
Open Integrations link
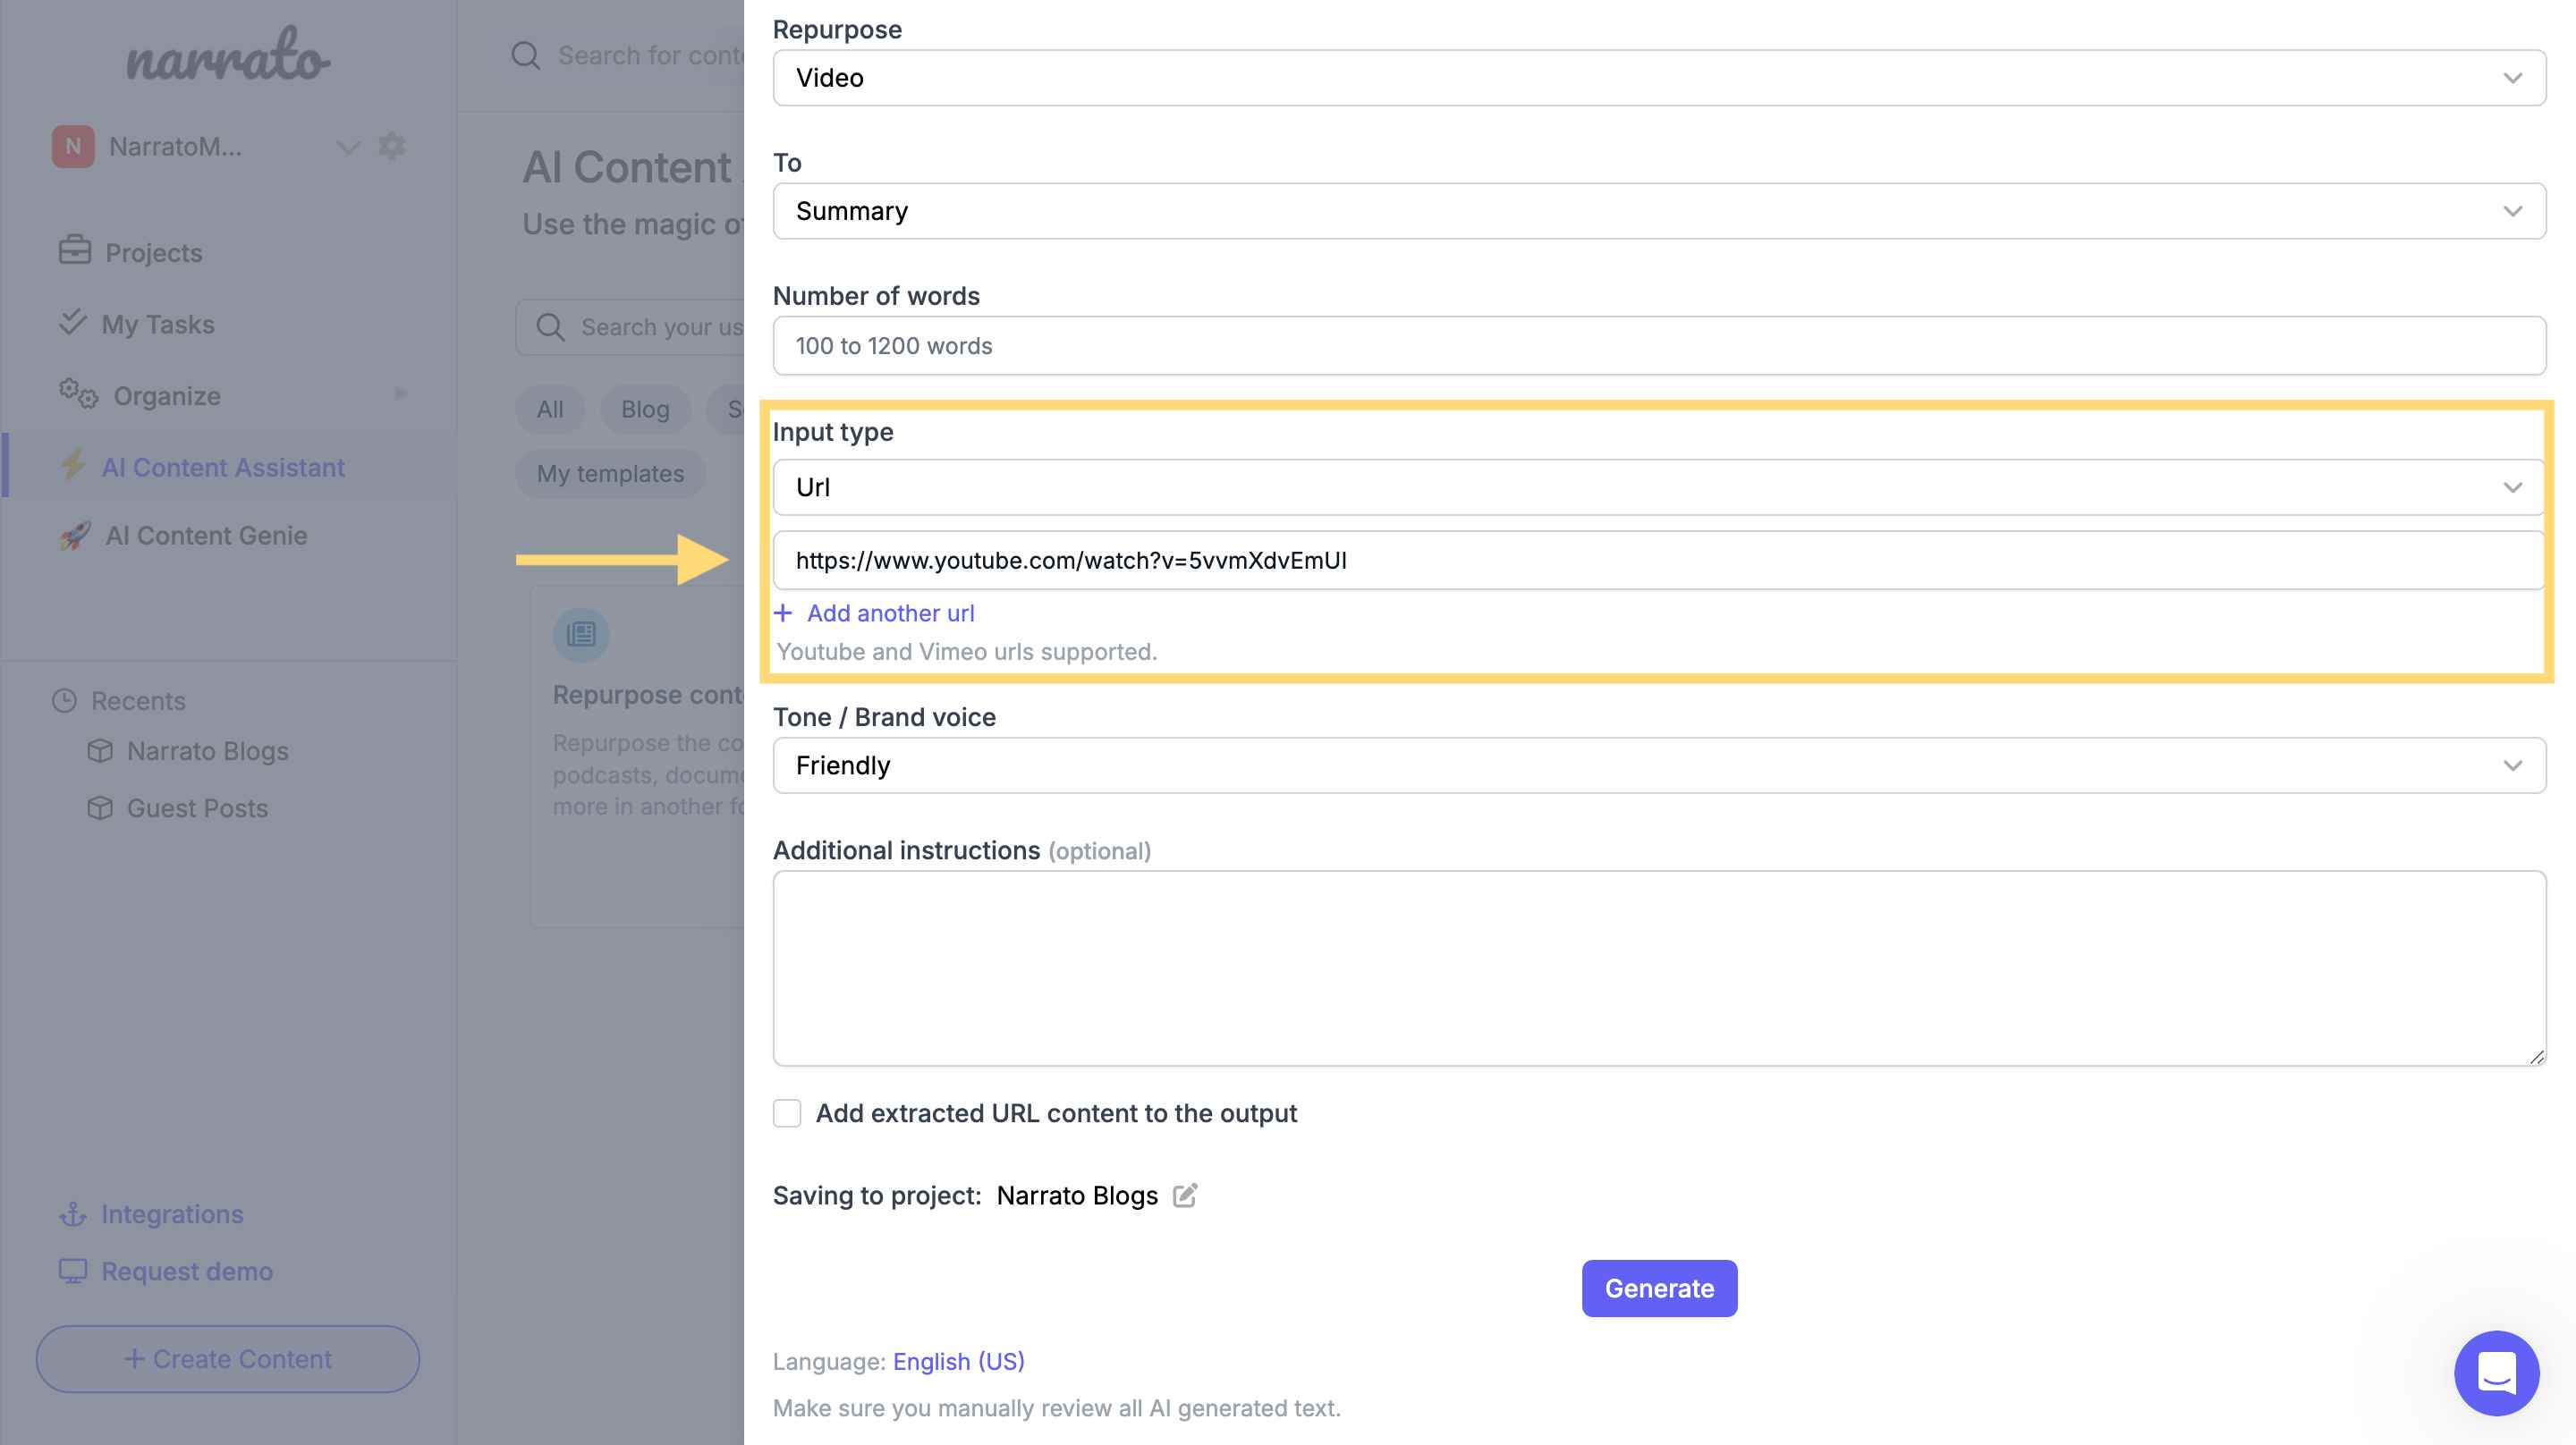click(x=172, y=1214)
